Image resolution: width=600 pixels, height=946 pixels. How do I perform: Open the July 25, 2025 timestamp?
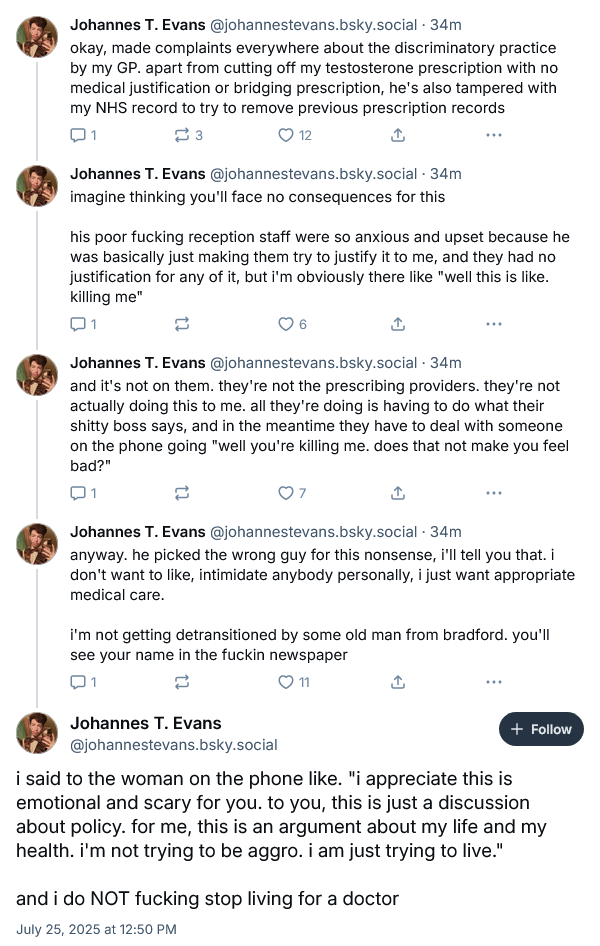tap(95, 929)
